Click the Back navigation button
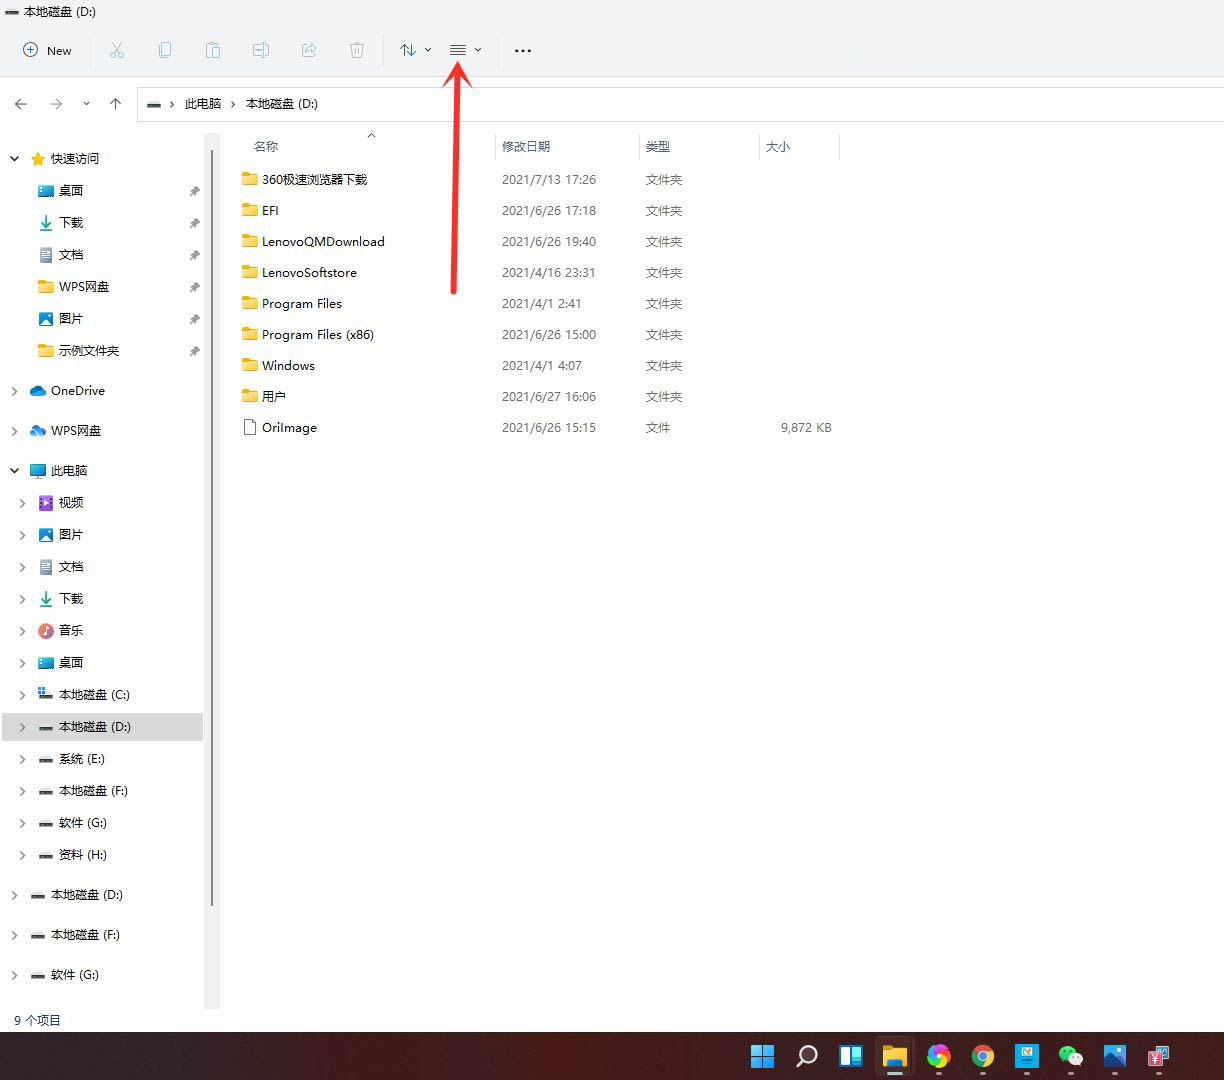This screenshot has height=1080, width=1224. (21, 103)
